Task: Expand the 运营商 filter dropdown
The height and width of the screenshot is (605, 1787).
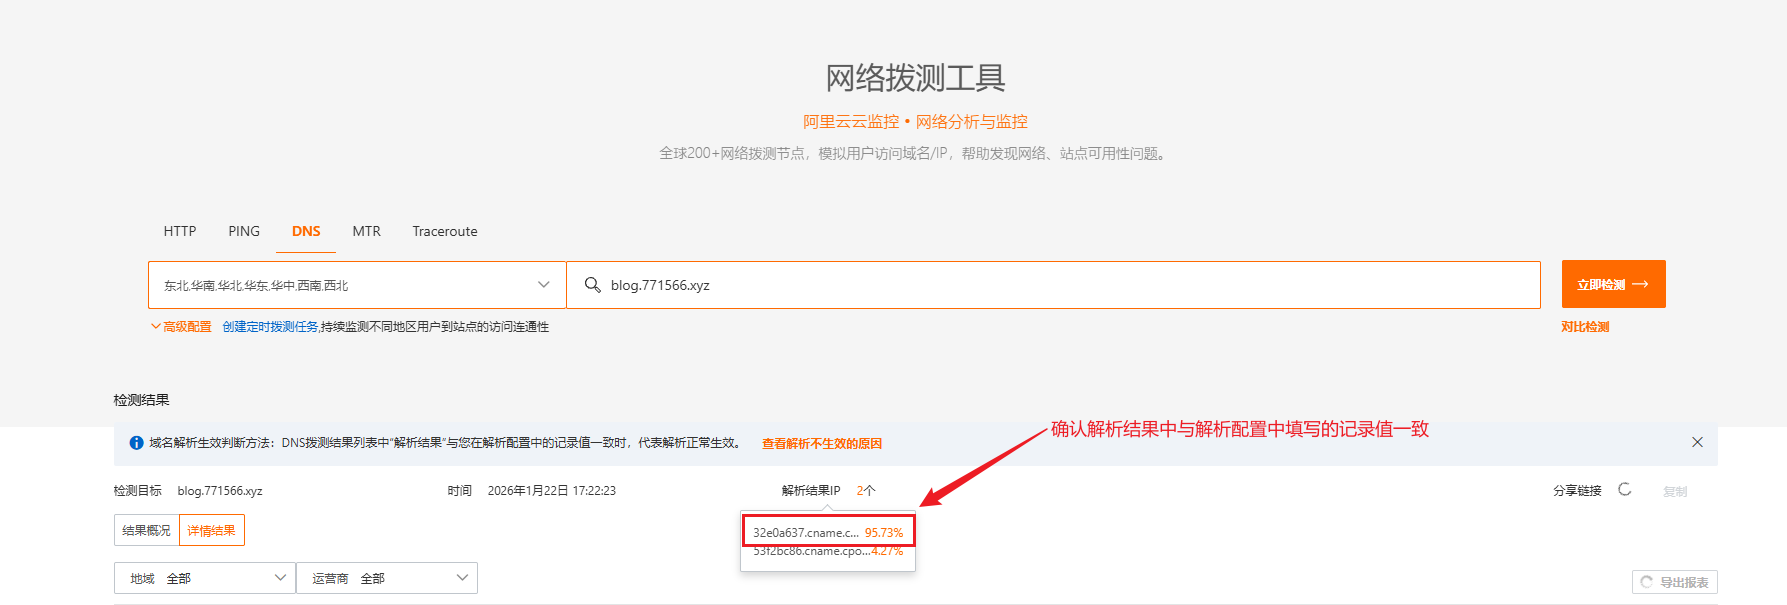Action: click(387, 578)
